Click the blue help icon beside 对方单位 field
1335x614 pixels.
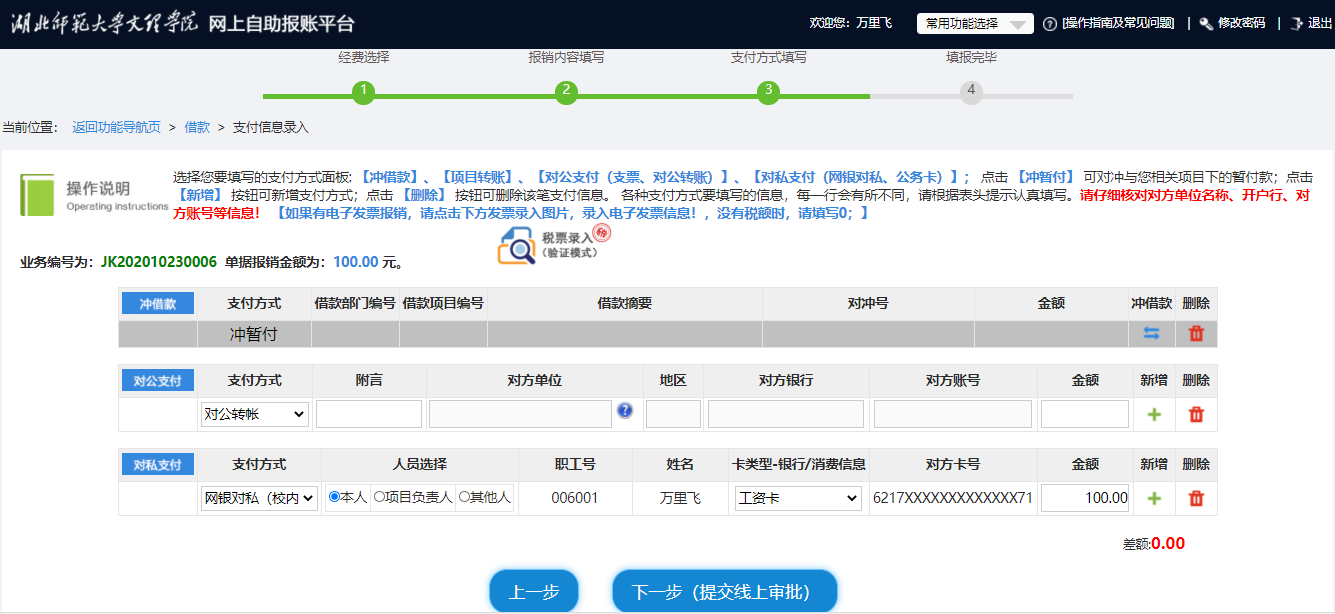coord(625,410)
